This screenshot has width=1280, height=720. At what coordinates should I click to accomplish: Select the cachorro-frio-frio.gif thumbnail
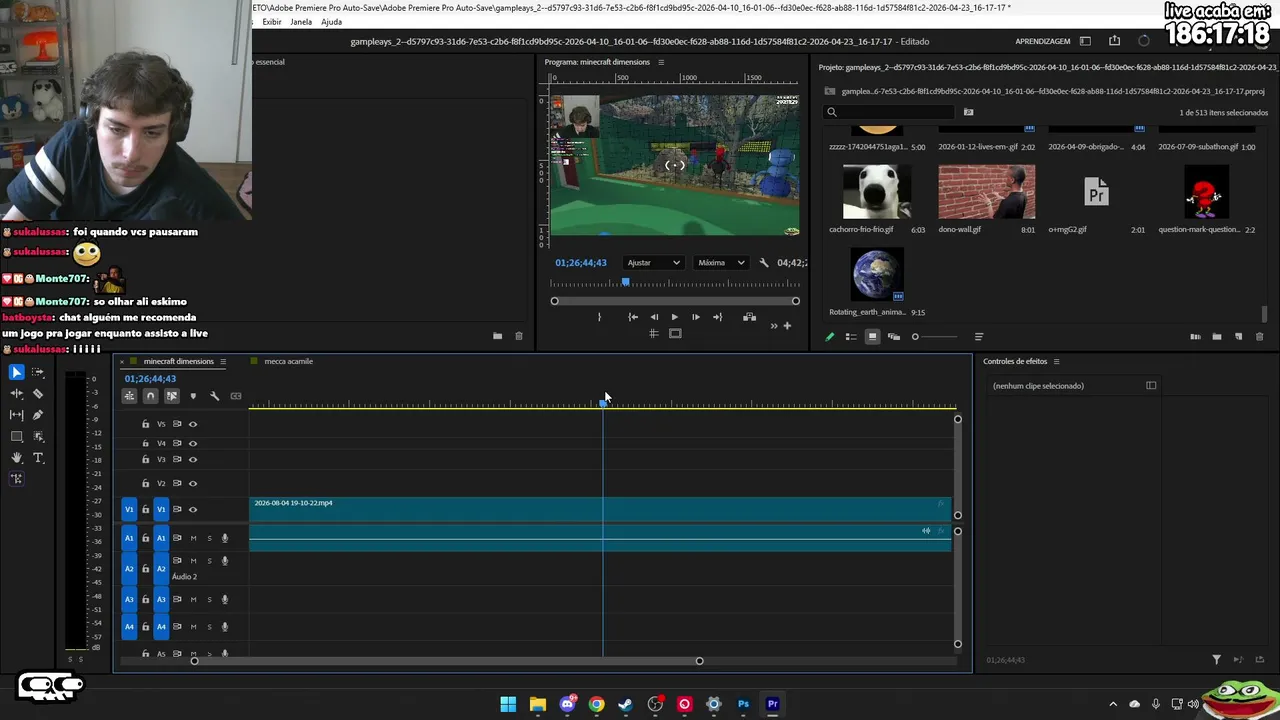pyautogui.click(x=877, y=192)
